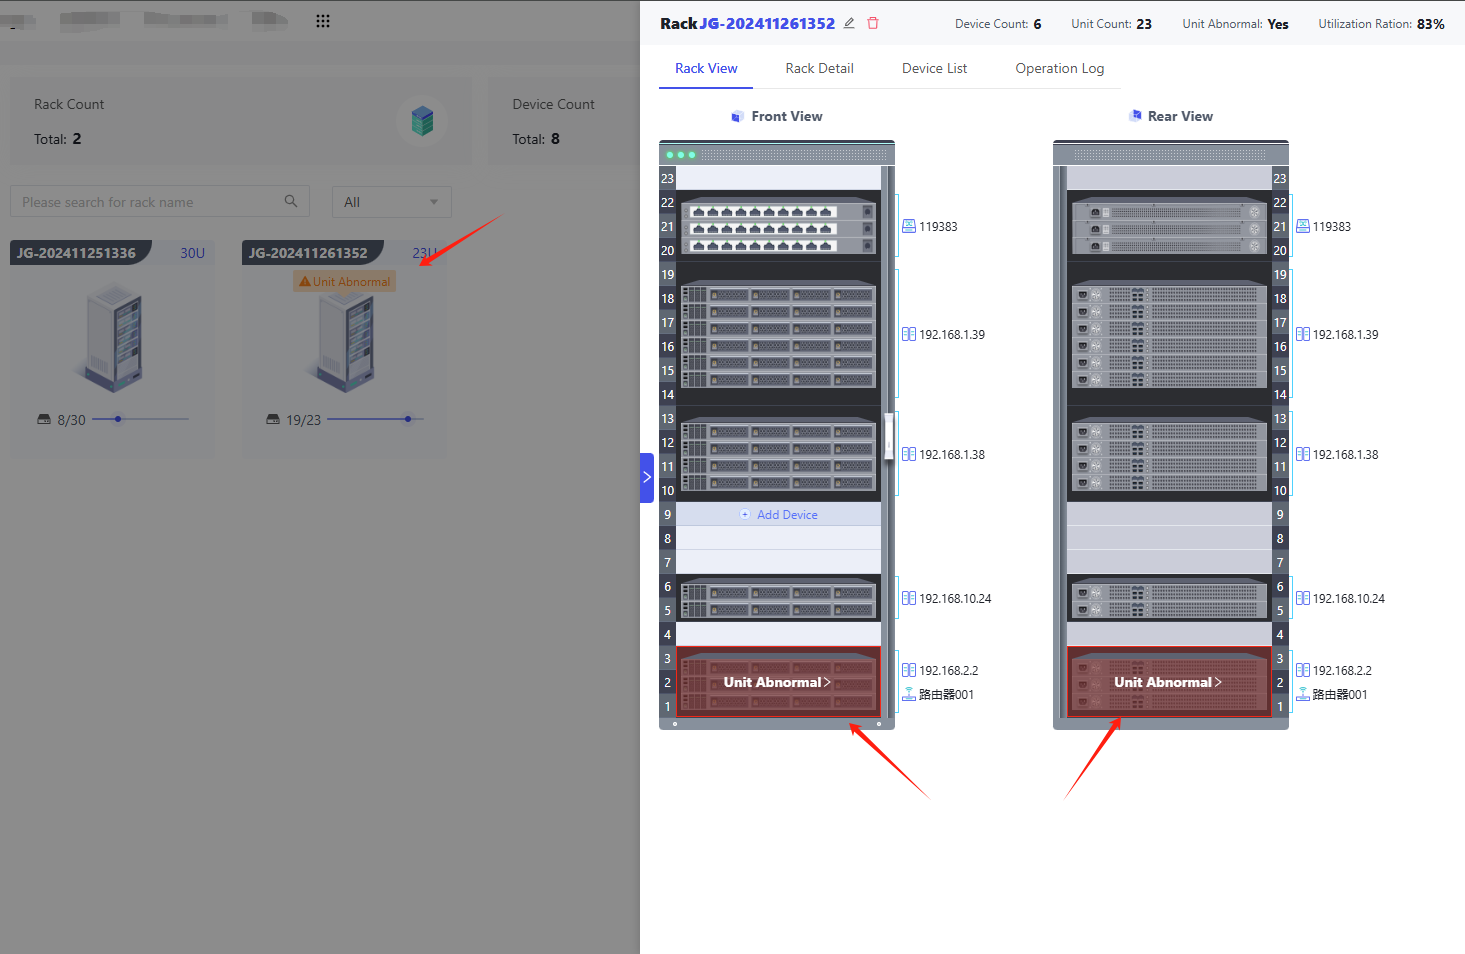Switch to the Rack Detail tab
The height and width of the screenshot is (954, 1465).
click(x=819, y=68)
